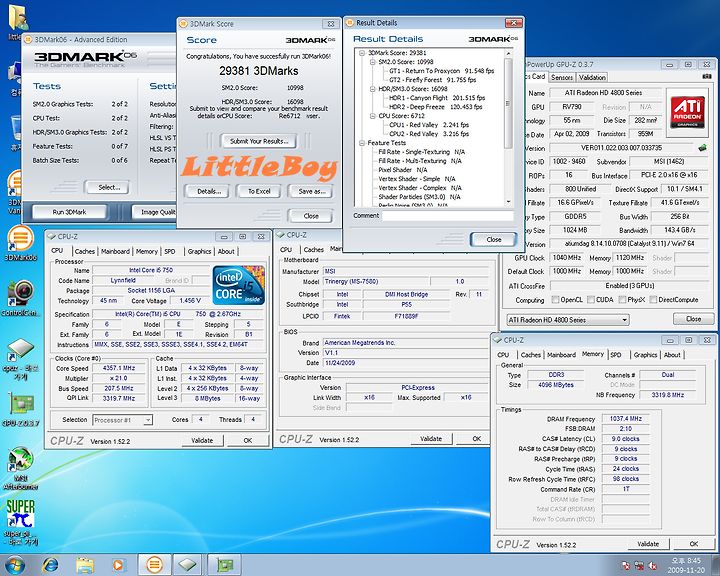This screenshot has width=720, height=576.
Task: Click Close button in GPU-Z window
Action: [x=693, y=319]
